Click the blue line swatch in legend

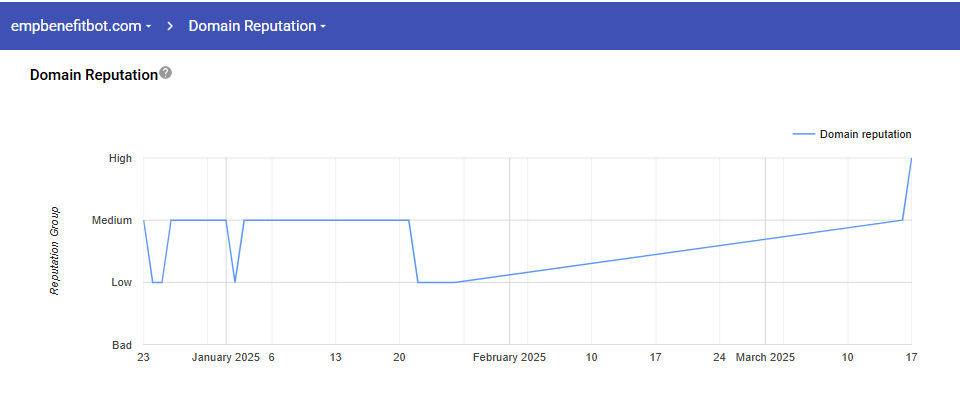click(x=803, y=134)
